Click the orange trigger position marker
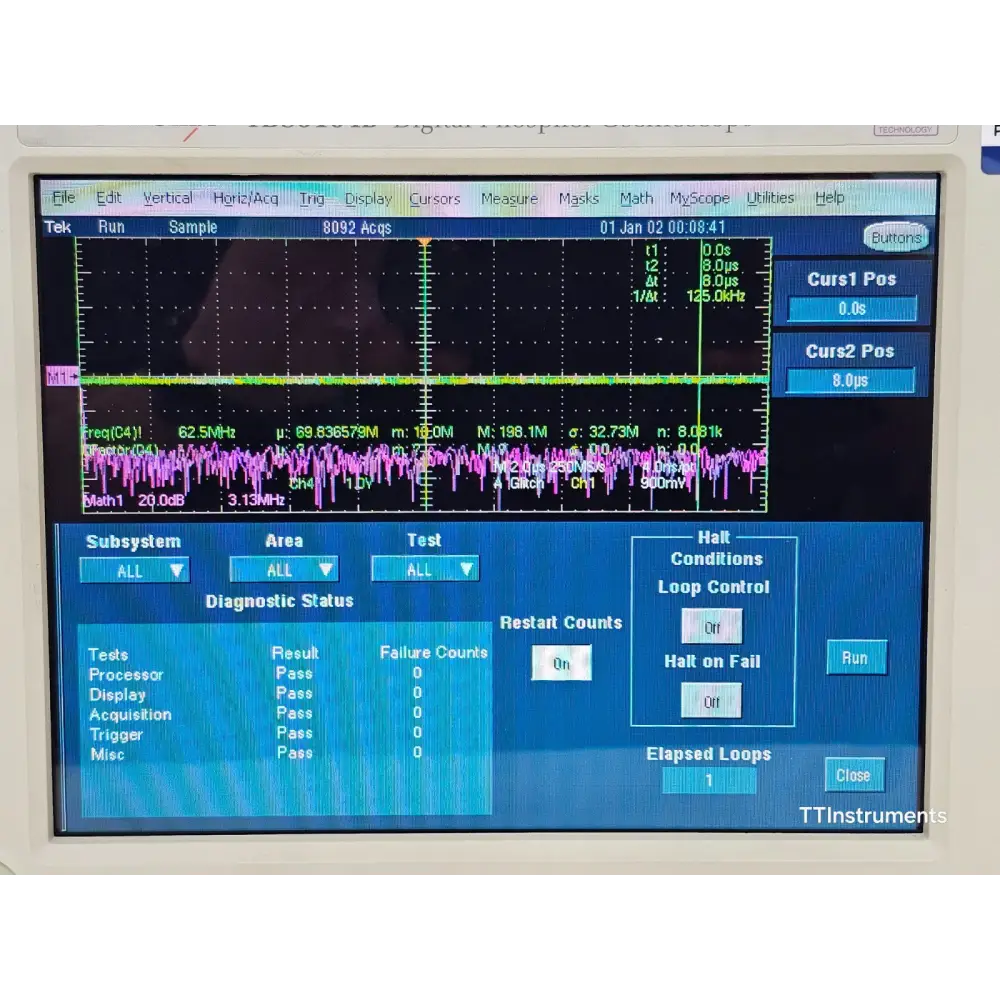 (x=424, y=243)
